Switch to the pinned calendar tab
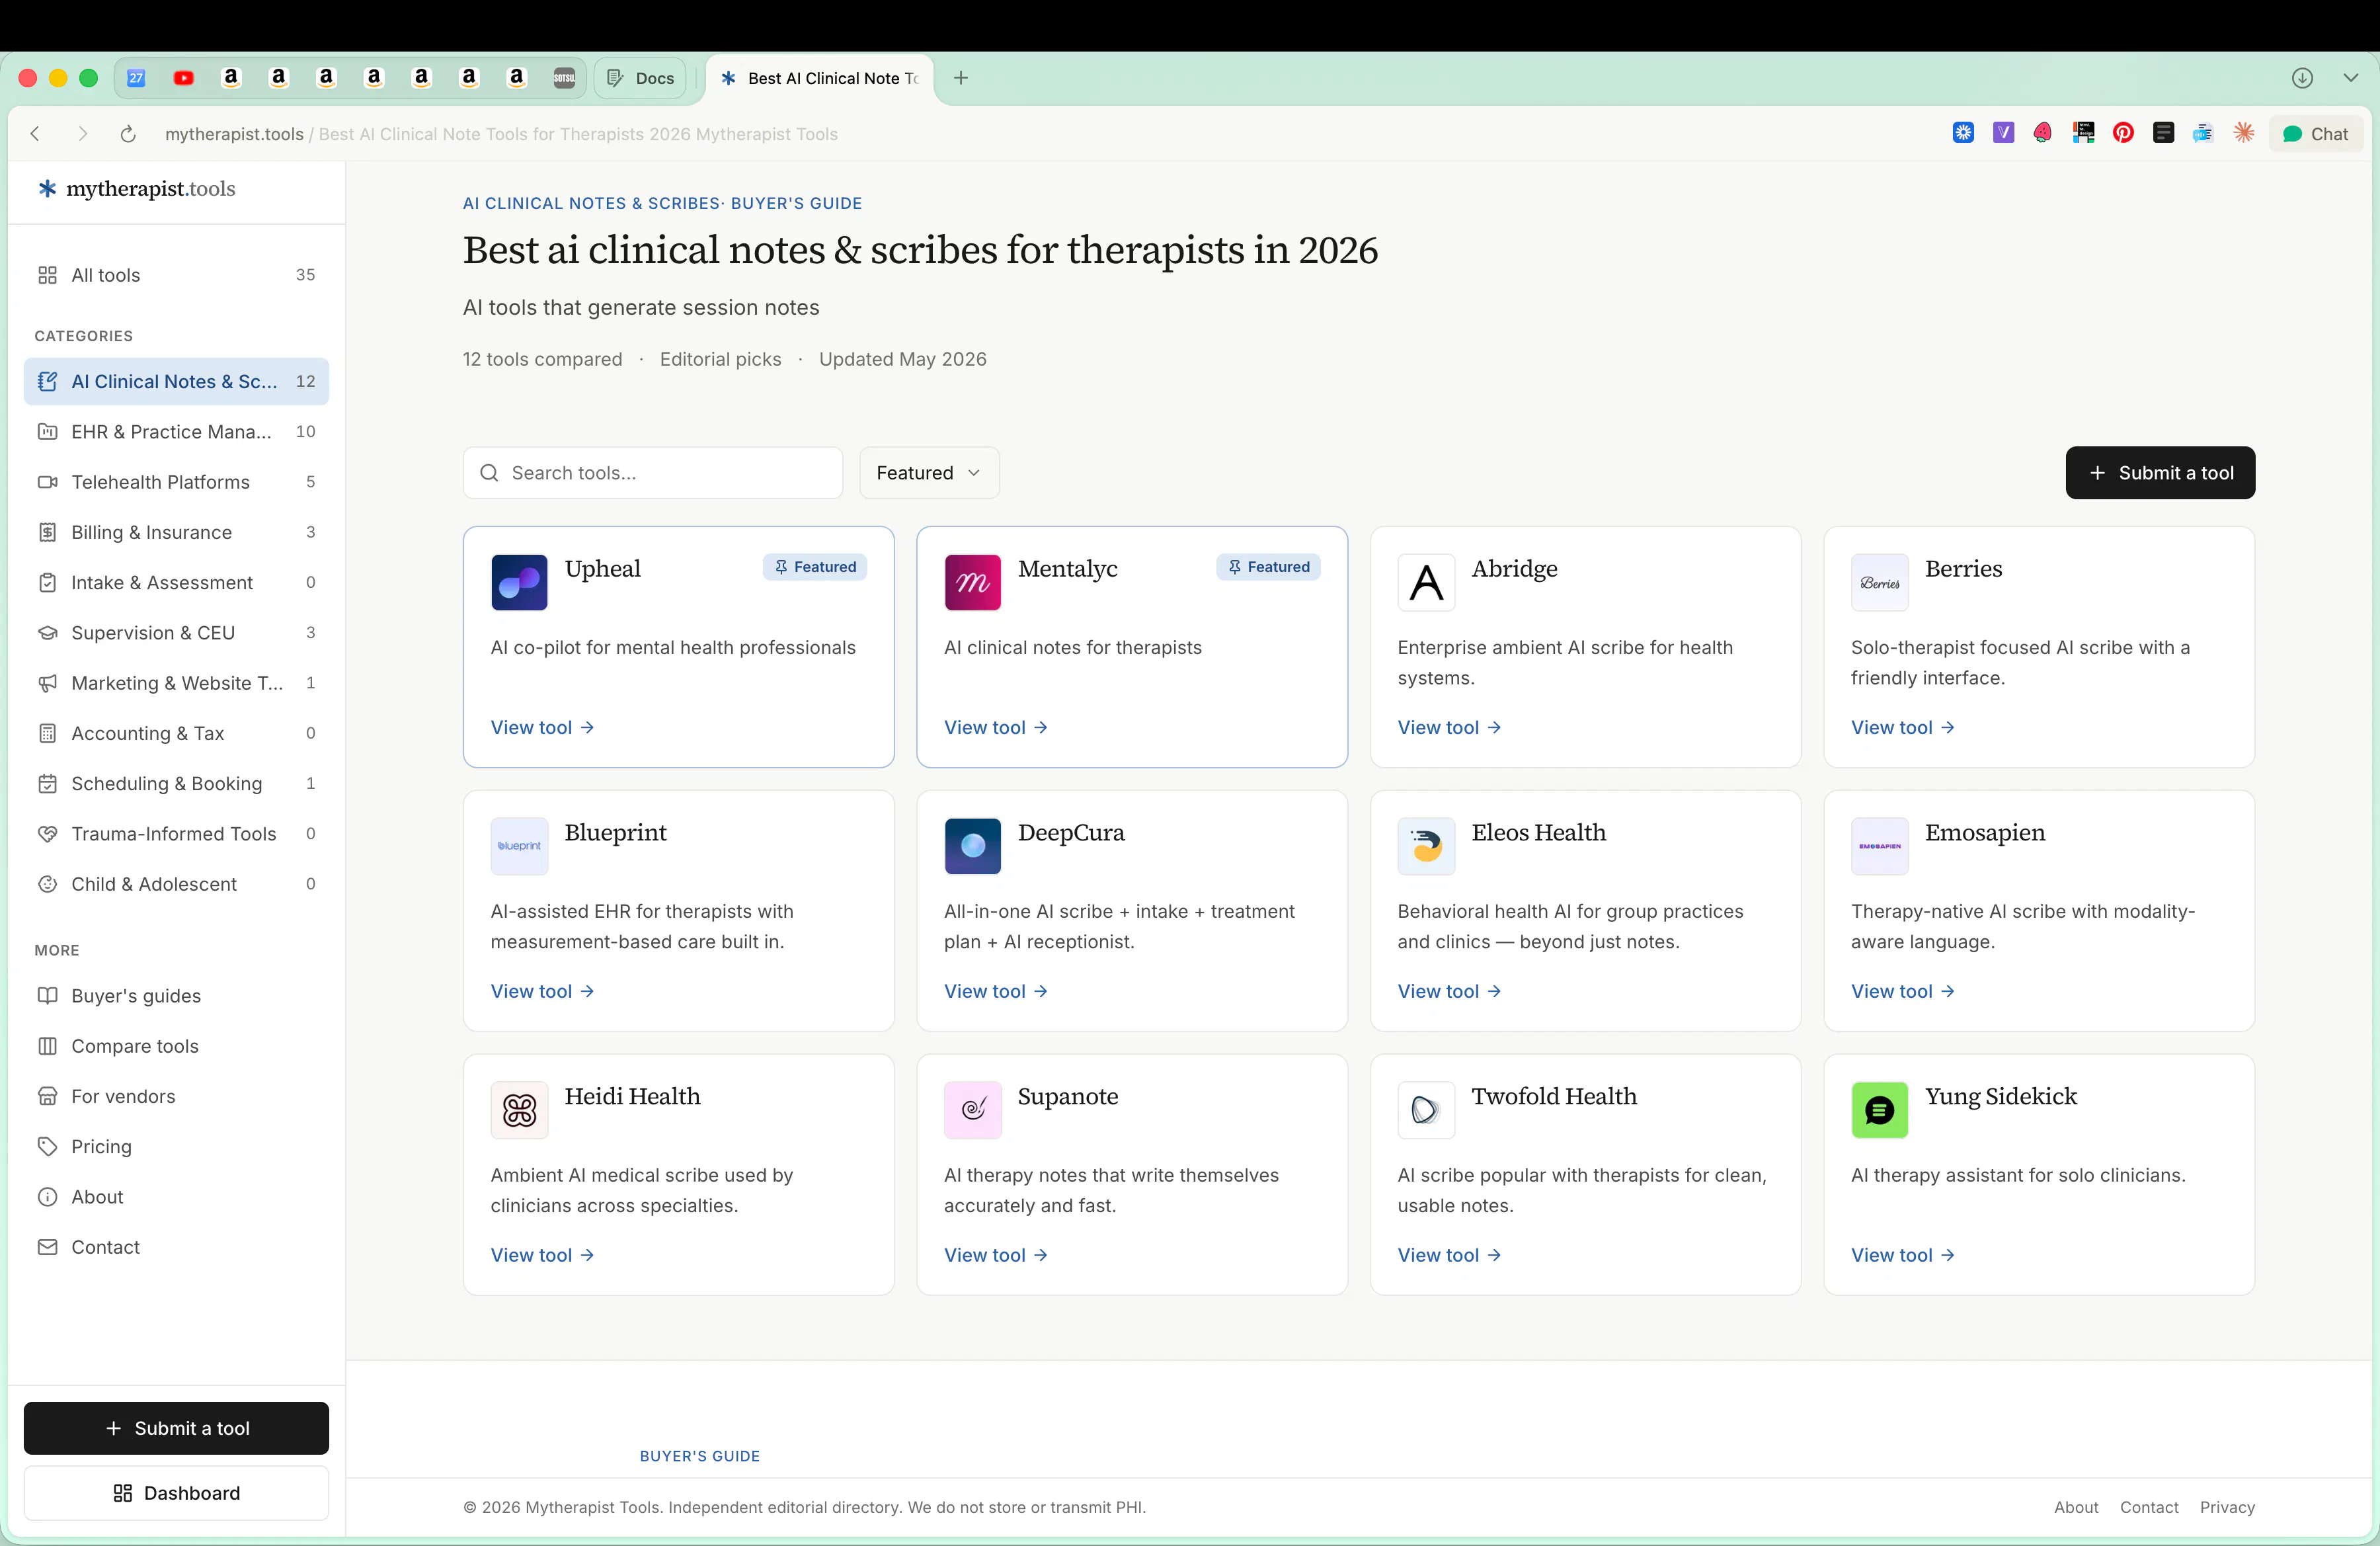Screen dimensions: 2380x1546 click(137, 78)
